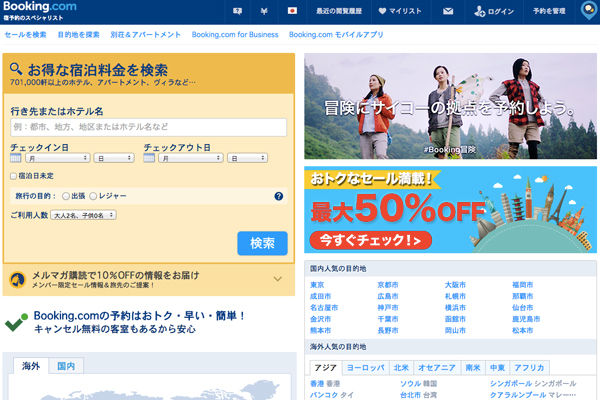This screenshot has width=600, height=400.
Task: Expand the メルマガ購読 newsletter panel chevron
Action: tap(278, 279)
